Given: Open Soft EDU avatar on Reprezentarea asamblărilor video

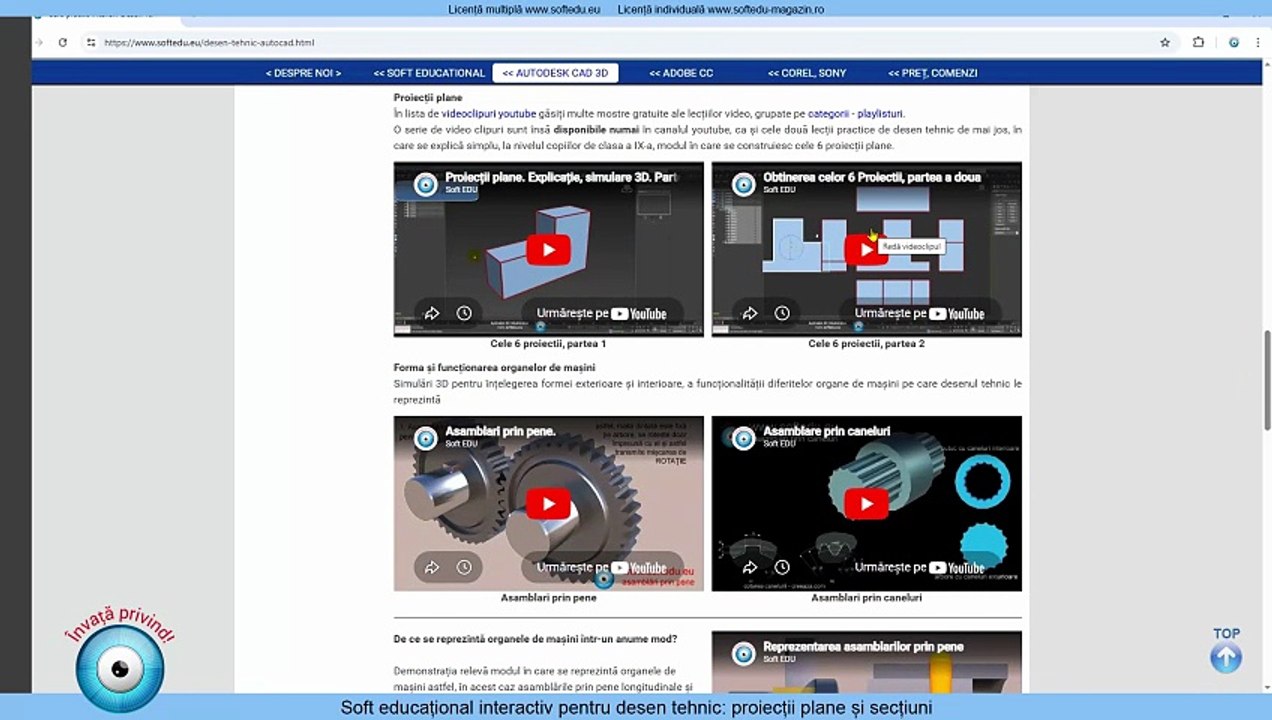Looking at the screenshot, I should 744,653.
